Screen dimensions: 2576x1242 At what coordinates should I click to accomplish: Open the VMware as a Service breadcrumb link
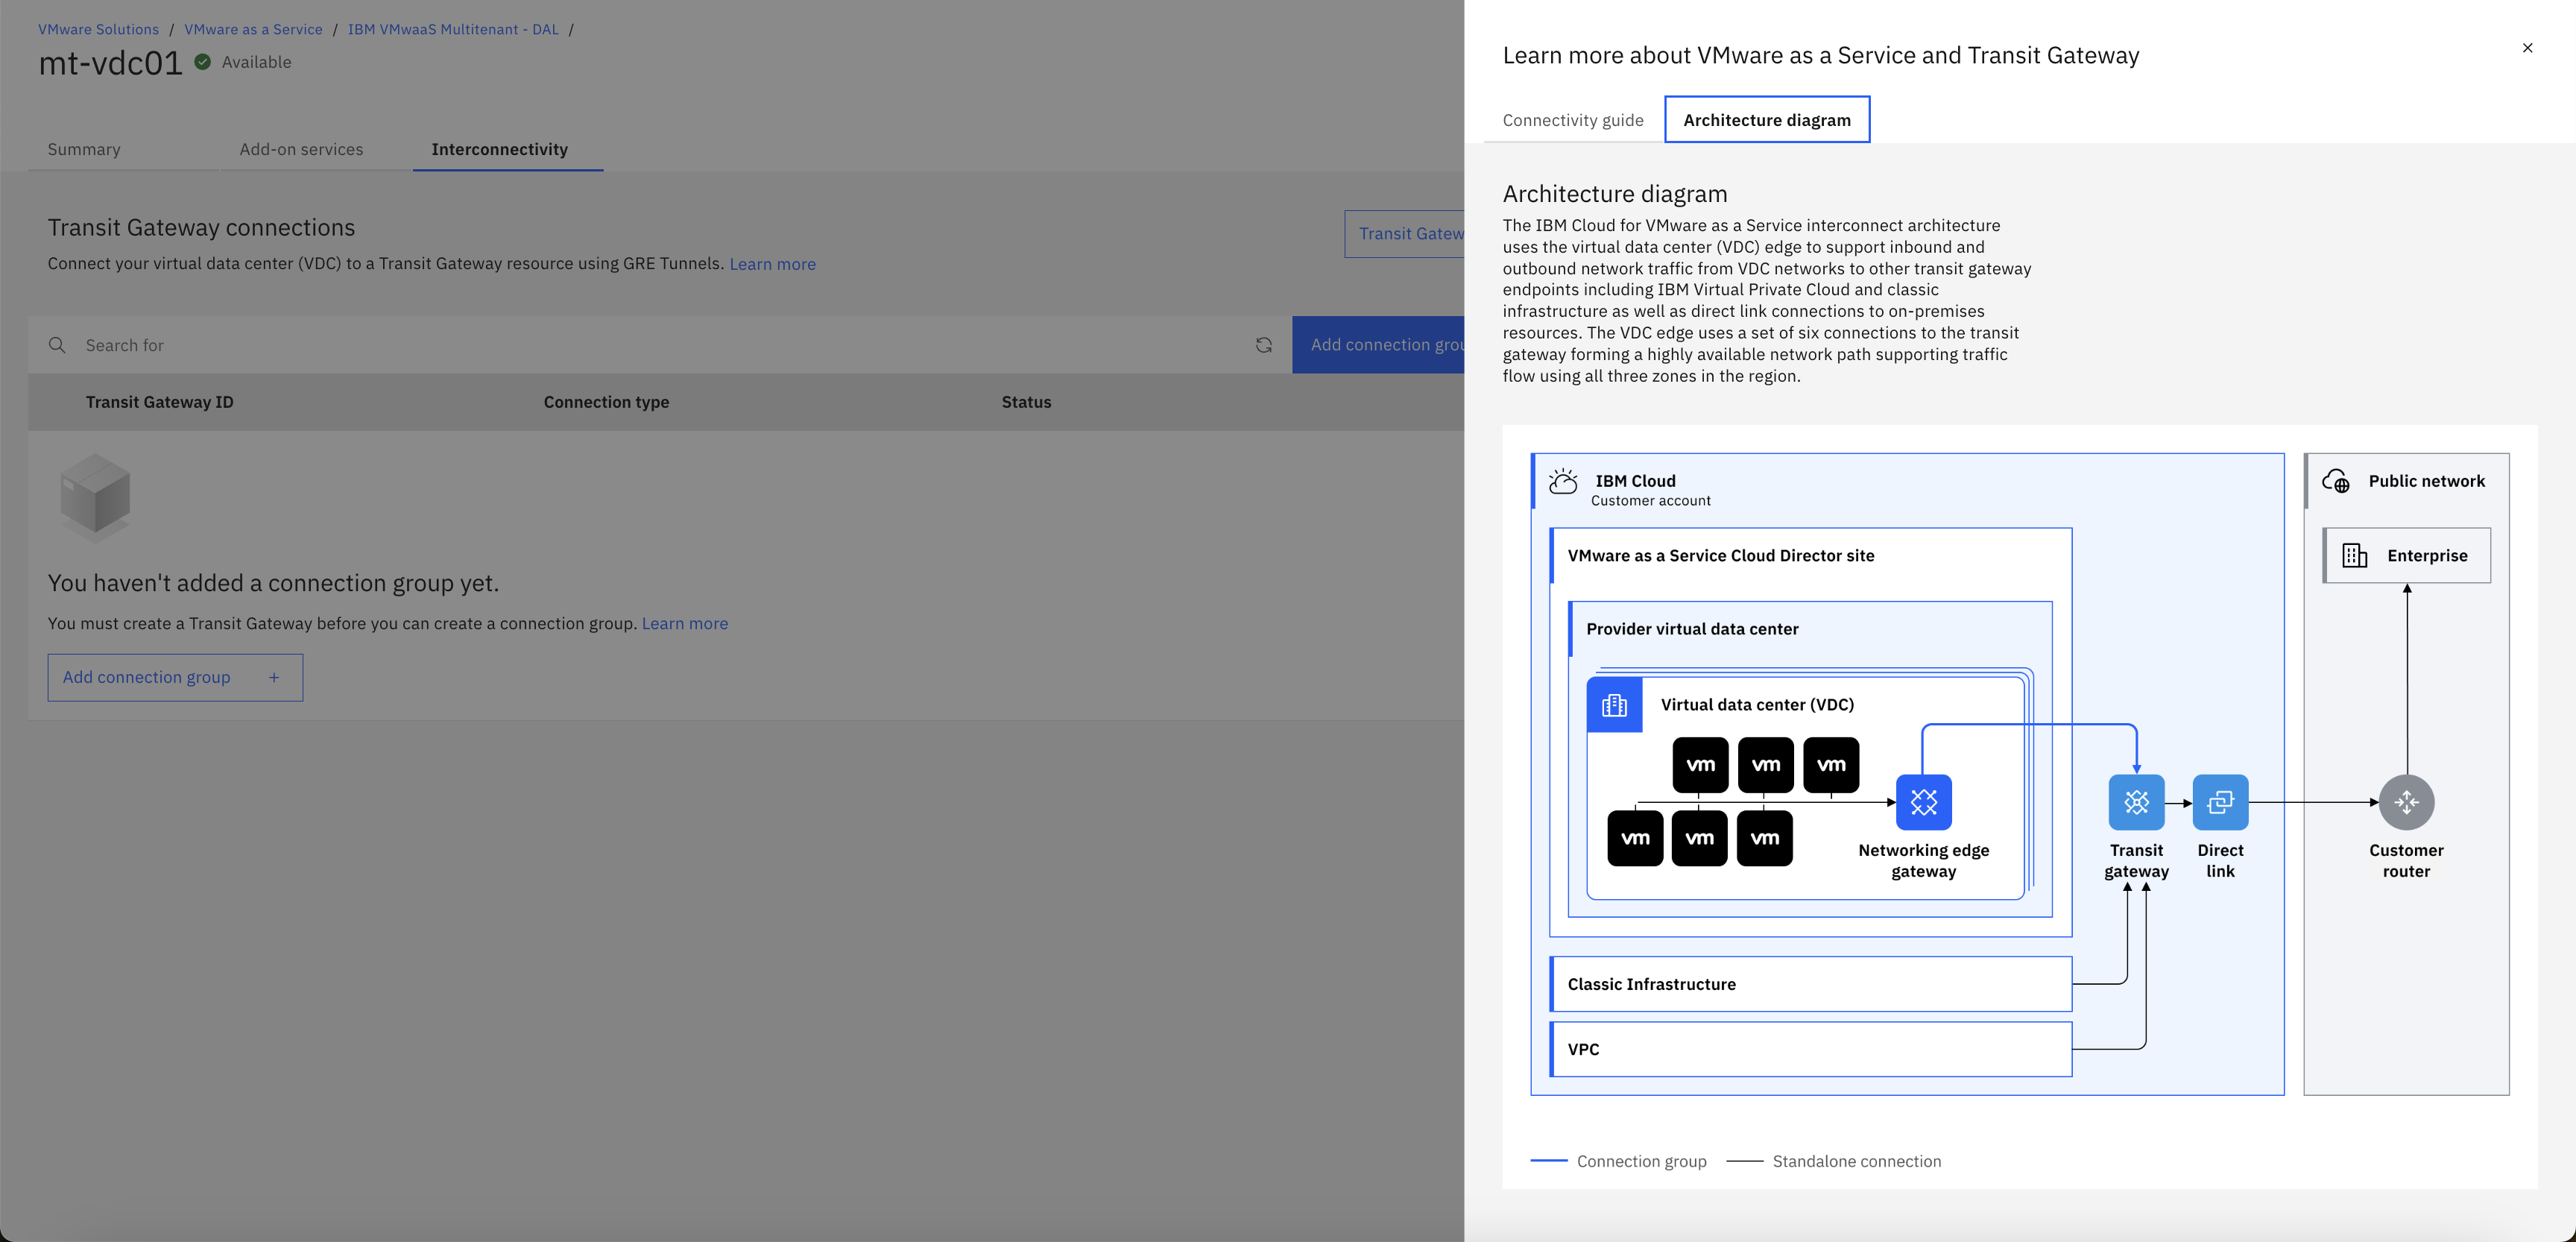click(253, 29)
